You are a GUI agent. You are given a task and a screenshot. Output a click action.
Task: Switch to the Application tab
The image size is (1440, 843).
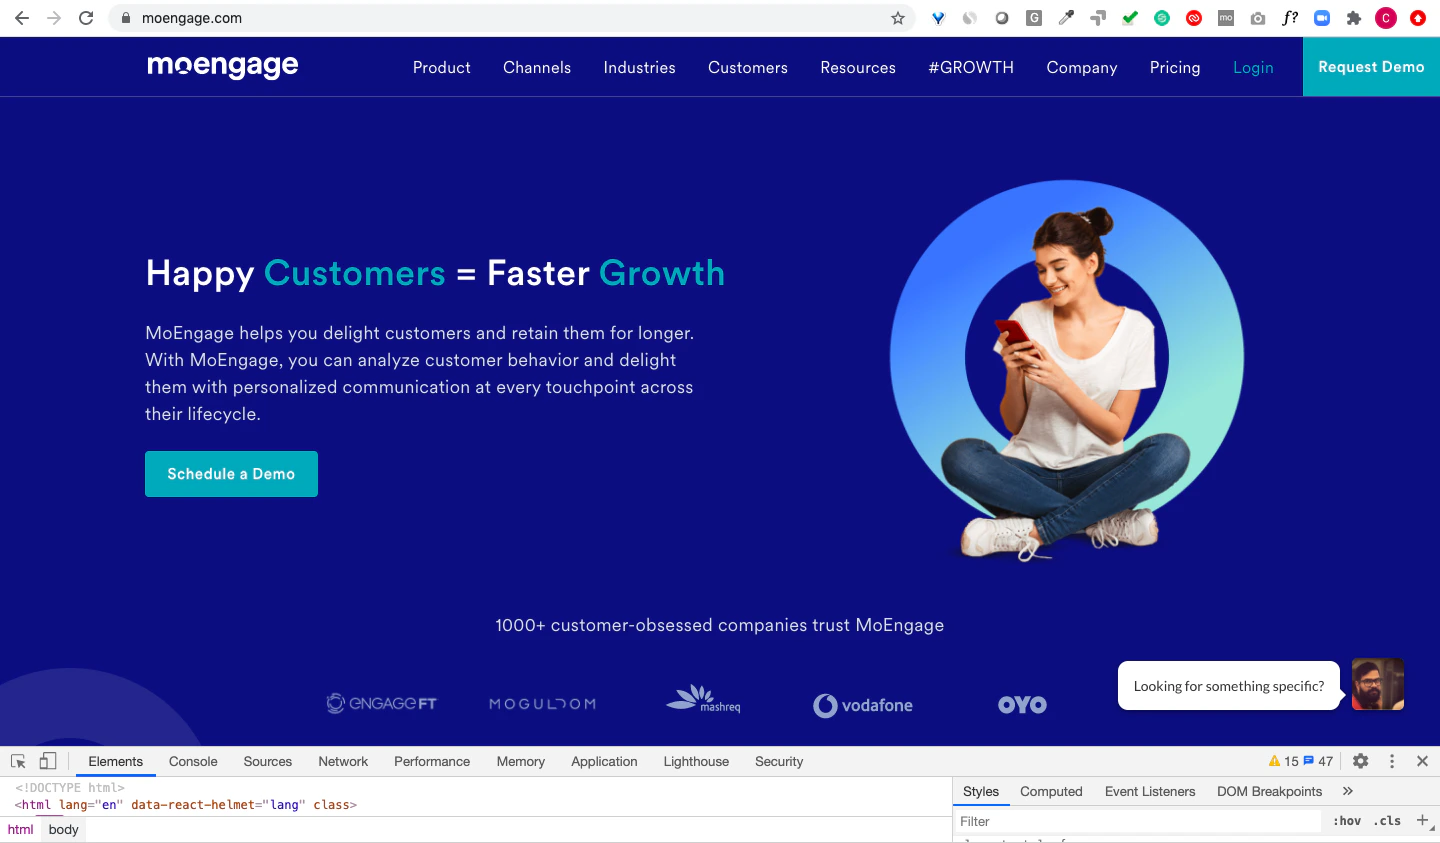(x=604, y=761)
